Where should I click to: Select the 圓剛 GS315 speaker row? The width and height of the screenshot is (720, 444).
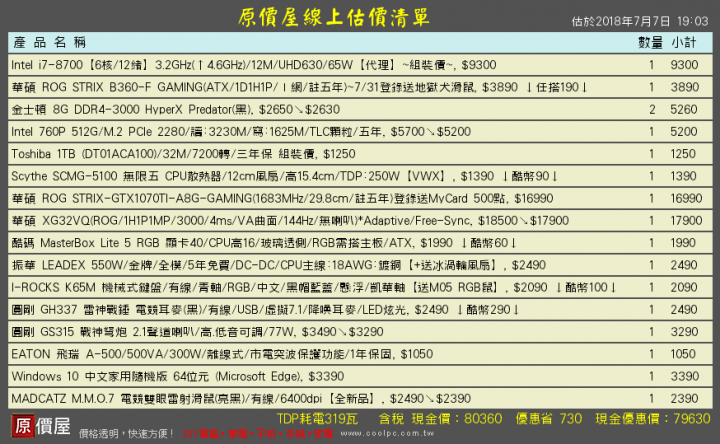(x=360, y=332)
